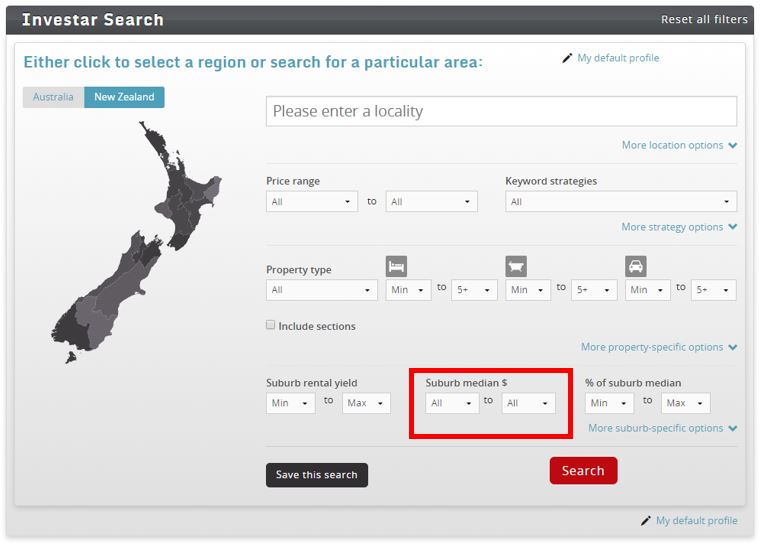This screenshot has height=545, width=763.
Task: Open Suburb median $ maximum dropdown
Action: 528,403
